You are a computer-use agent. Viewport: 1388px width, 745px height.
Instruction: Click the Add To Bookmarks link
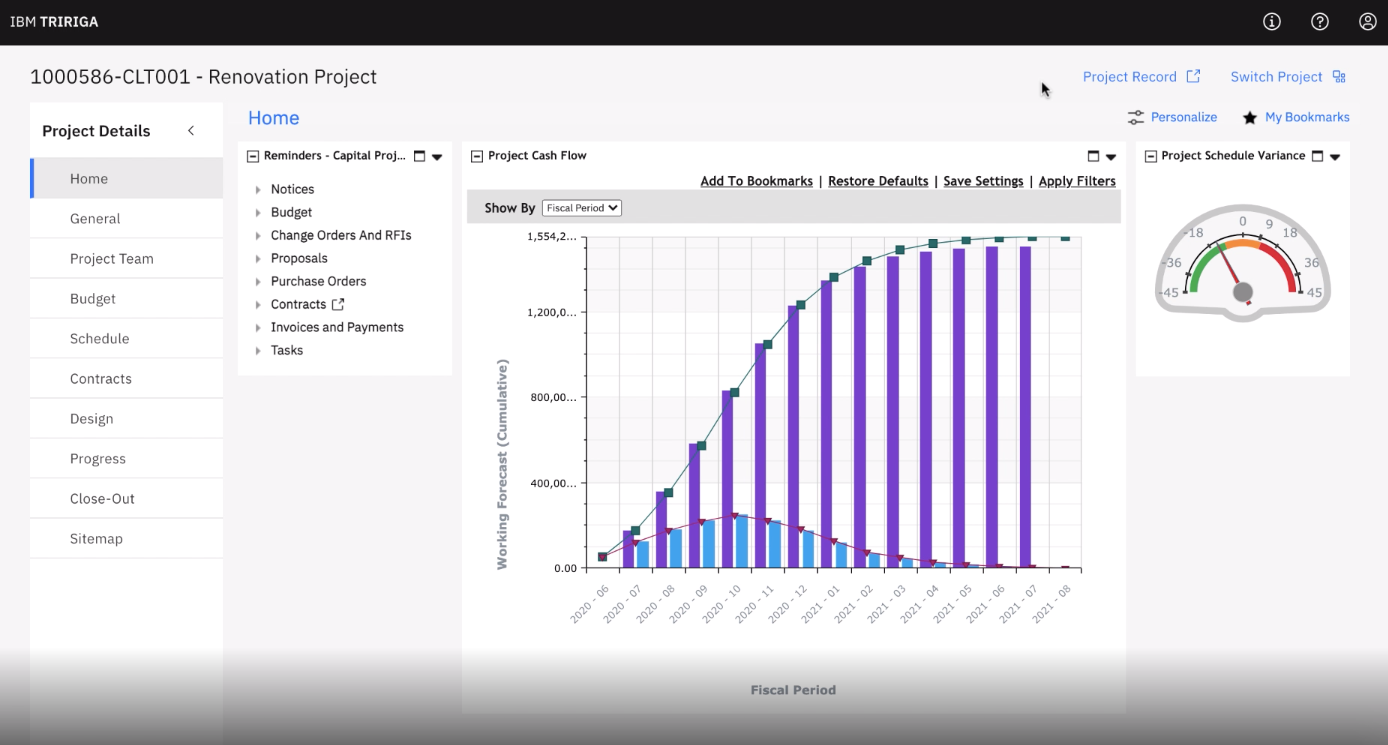pos(756,181)
